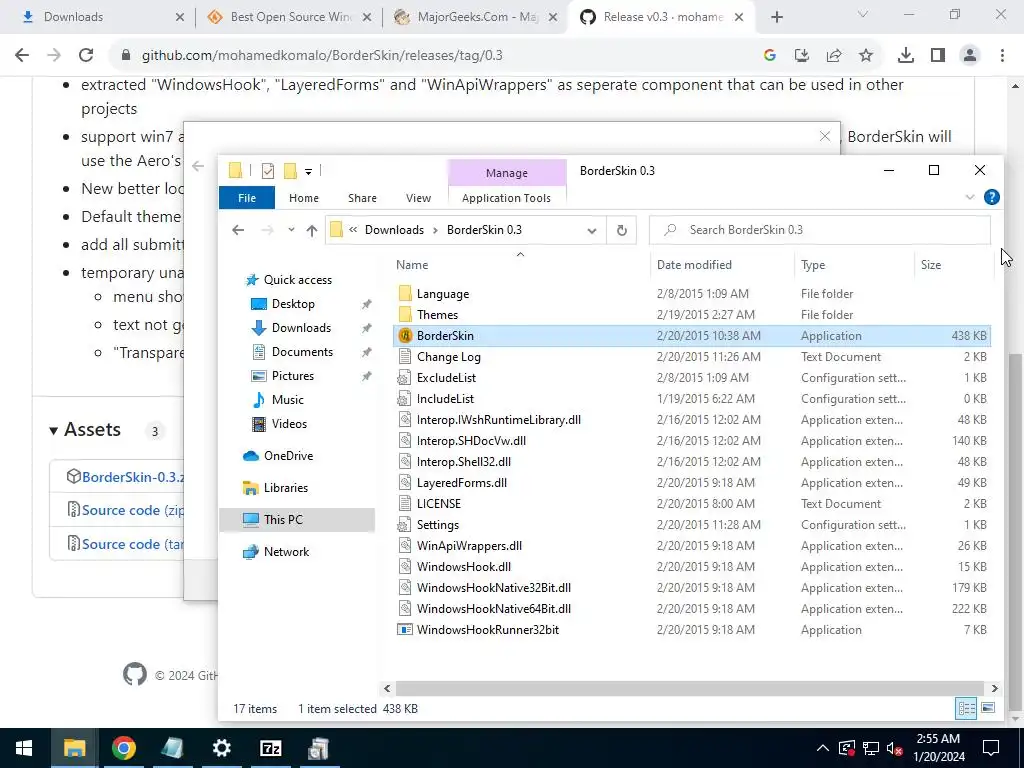Screen dimensions: 1024x768
Task: Open the Language folder icon
Action: pos(405,294)
